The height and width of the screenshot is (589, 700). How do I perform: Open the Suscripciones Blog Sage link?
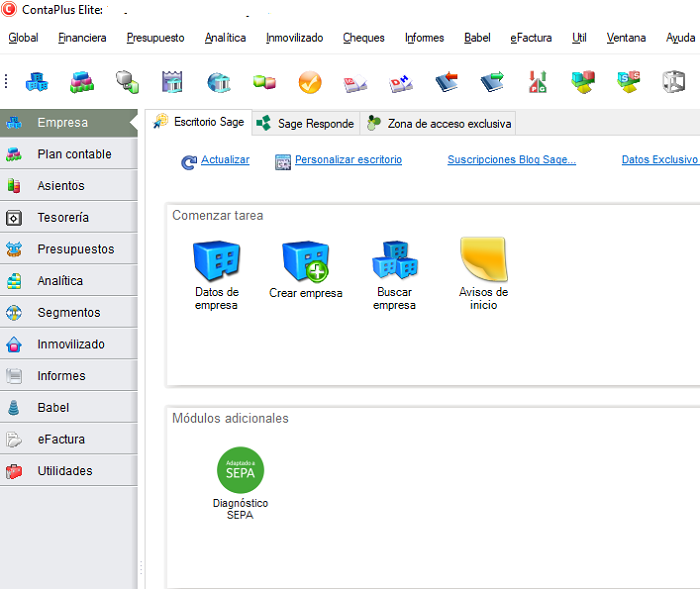(511, 160)
